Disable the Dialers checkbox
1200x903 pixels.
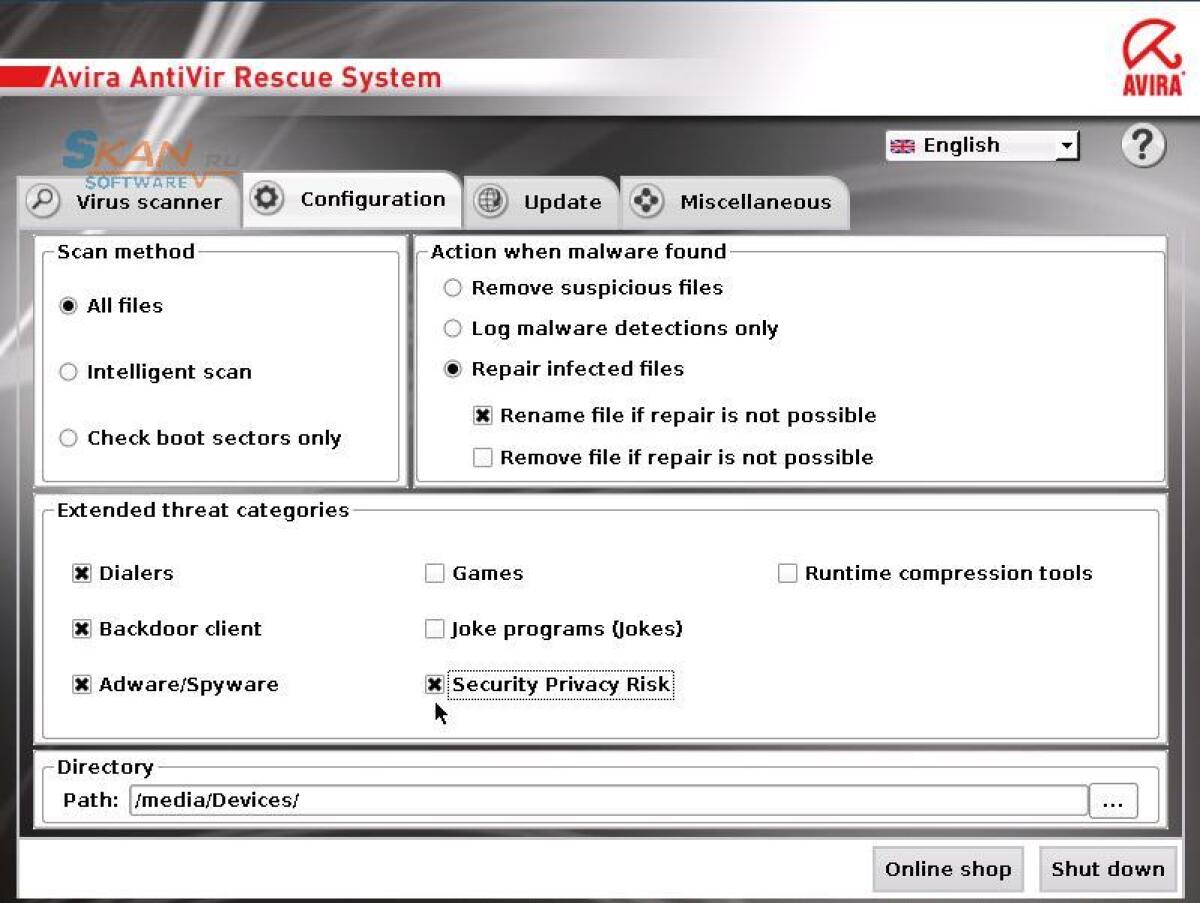pos(81,573)
